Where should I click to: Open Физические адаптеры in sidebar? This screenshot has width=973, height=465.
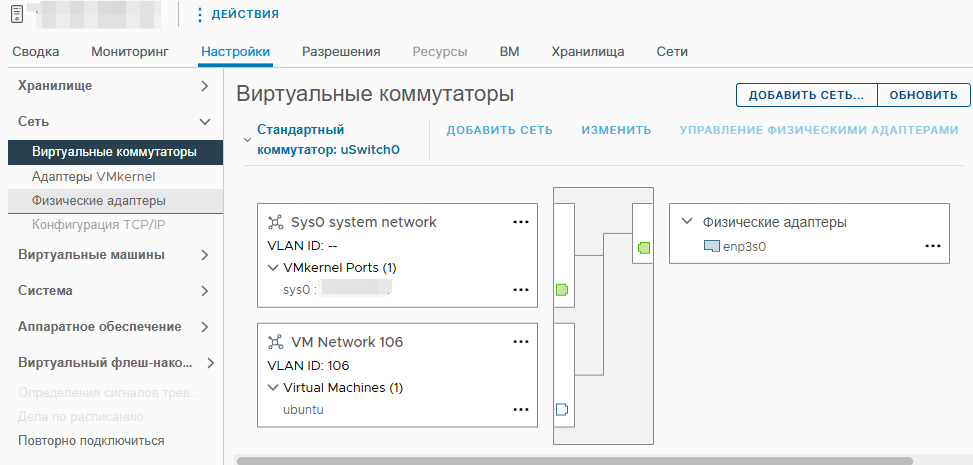point(115,201)
